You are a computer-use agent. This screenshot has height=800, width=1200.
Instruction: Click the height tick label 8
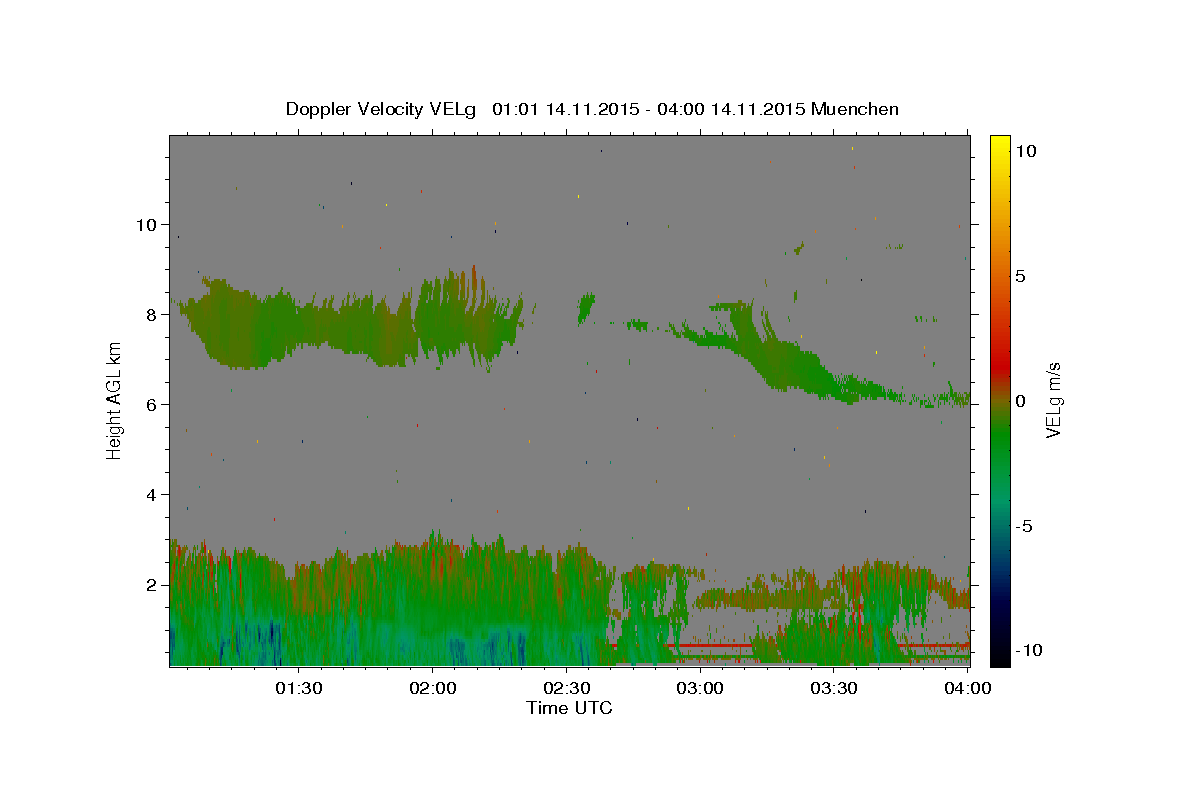(x=152, y=315)
